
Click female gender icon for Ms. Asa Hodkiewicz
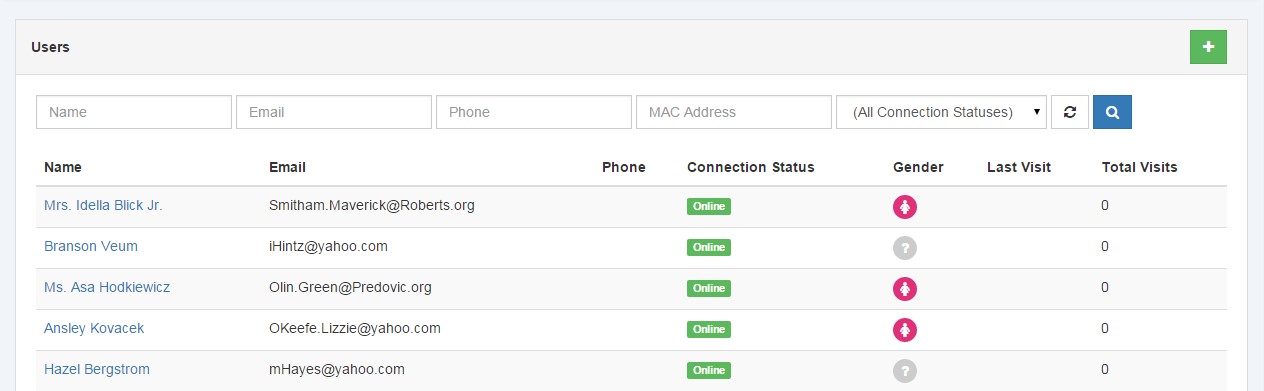click(905, 289)
